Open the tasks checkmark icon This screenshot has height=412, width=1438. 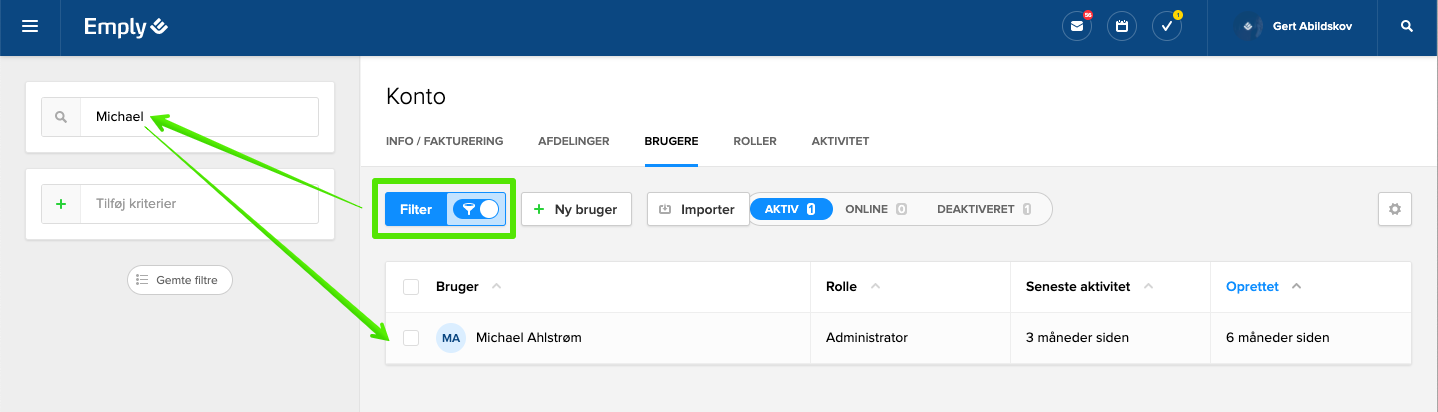coord(1167,27)
